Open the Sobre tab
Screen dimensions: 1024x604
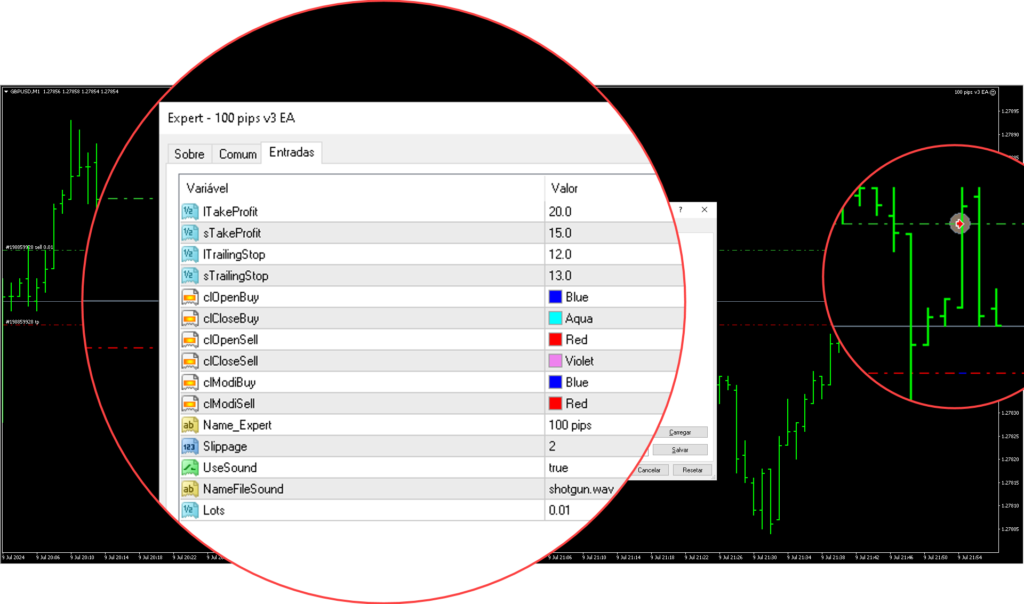[x=189, y=154]
